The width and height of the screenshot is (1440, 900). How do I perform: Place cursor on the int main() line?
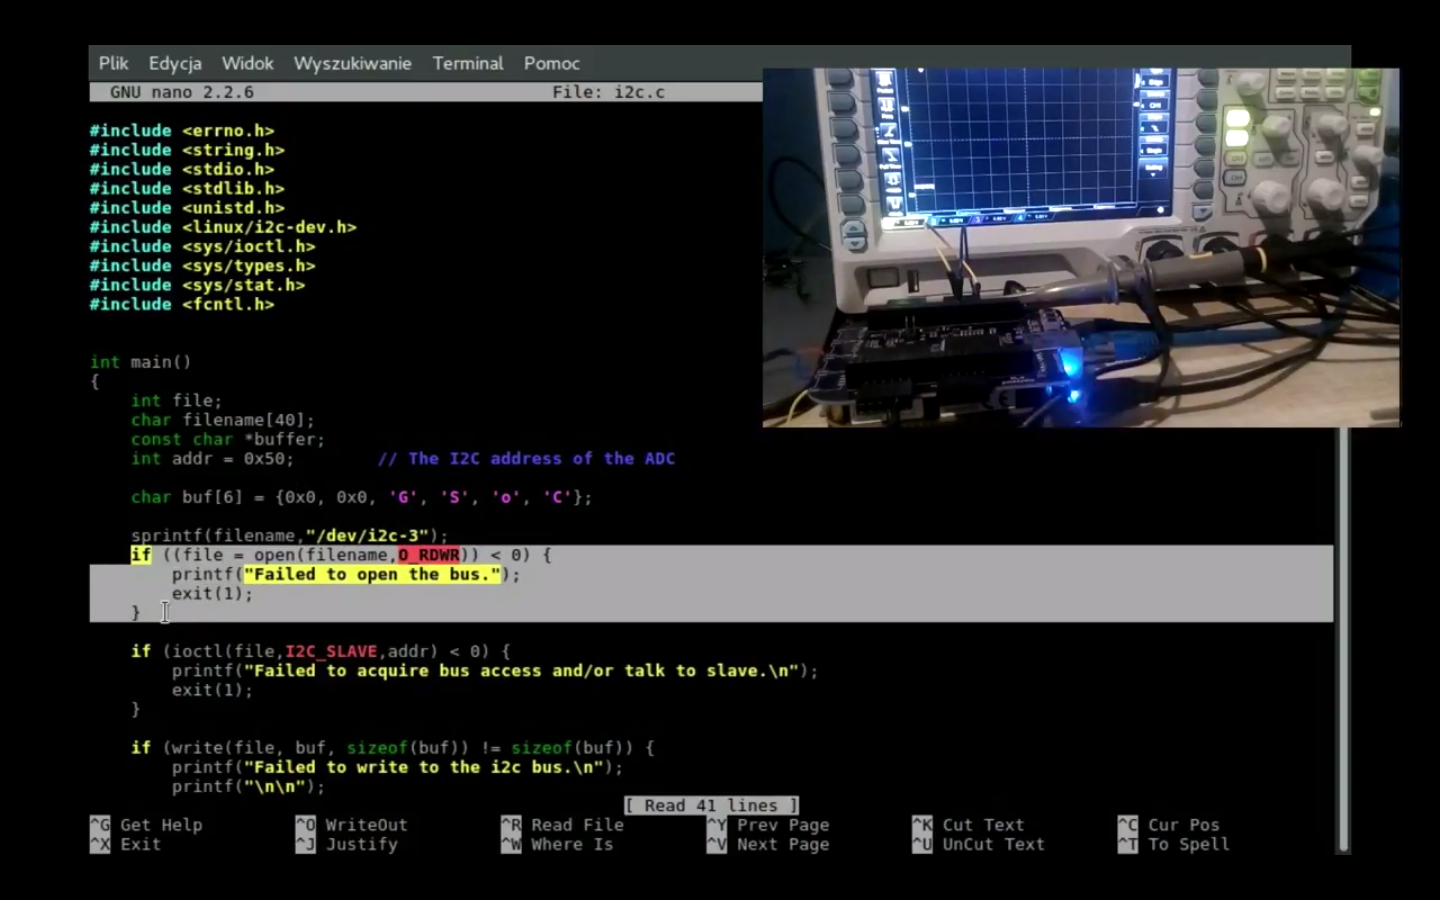pyautogui.click(x=140, y=362)
